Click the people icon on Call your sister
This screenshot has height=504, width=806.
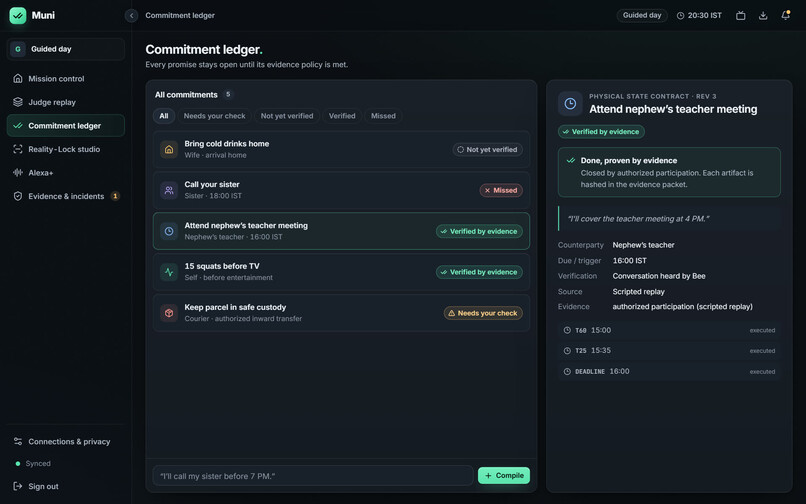[169, 190]
